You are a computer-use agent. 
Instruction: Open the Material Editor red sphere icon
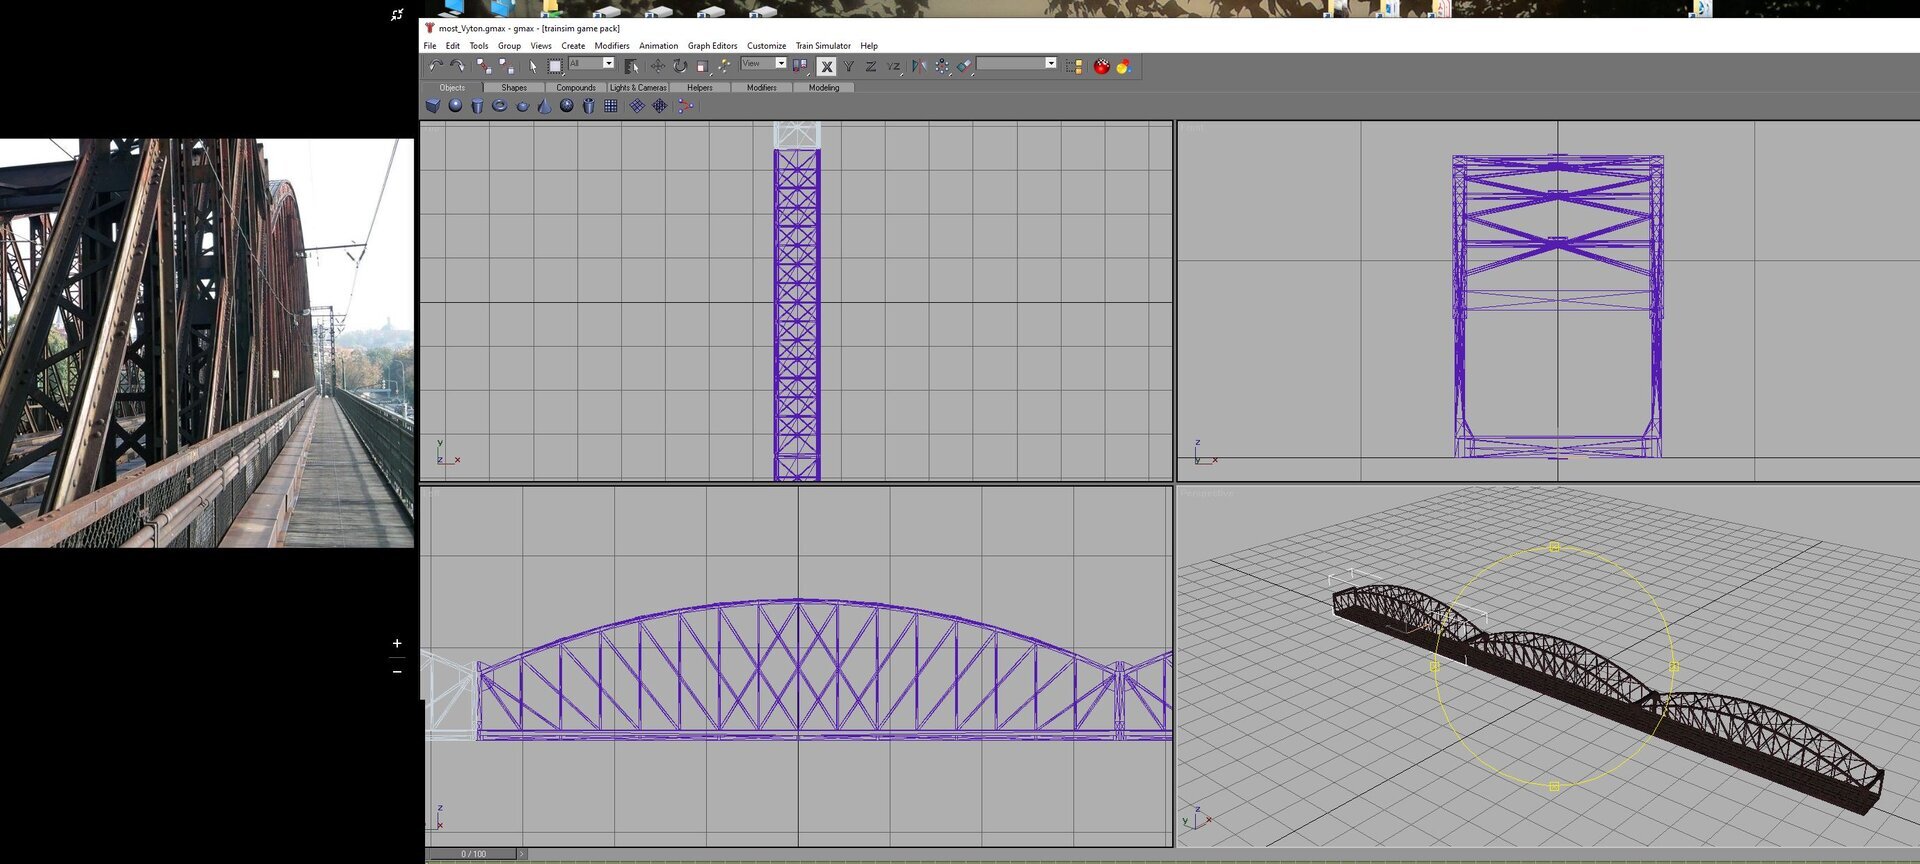pyautogui.click(x=1101, y=66)
